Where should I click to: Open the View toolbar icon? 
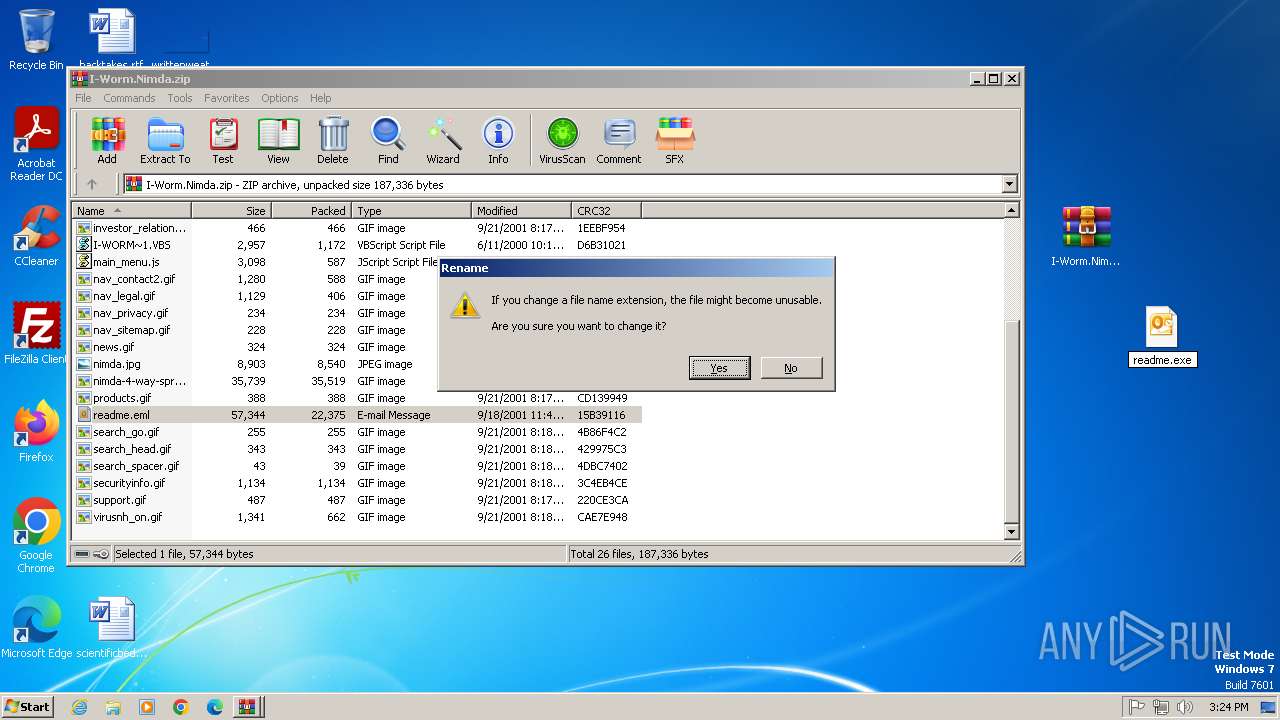[278, 141]
